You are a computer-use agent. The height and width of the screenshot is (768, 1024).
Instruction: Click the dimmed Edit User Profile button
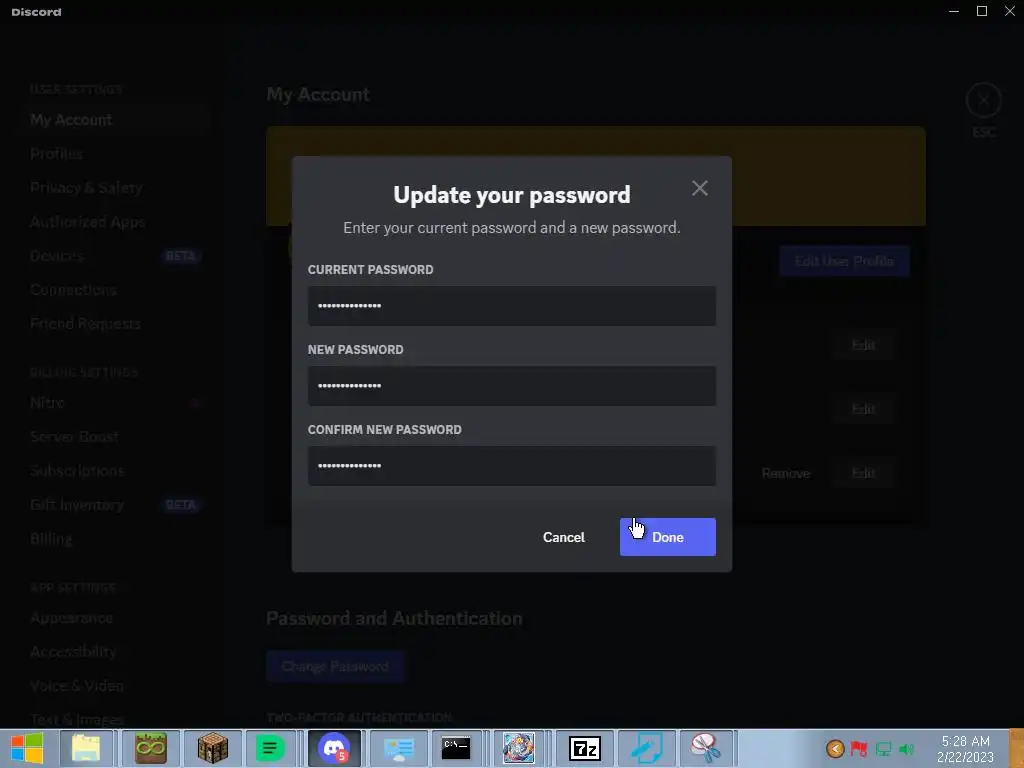(x=844, y=261)
